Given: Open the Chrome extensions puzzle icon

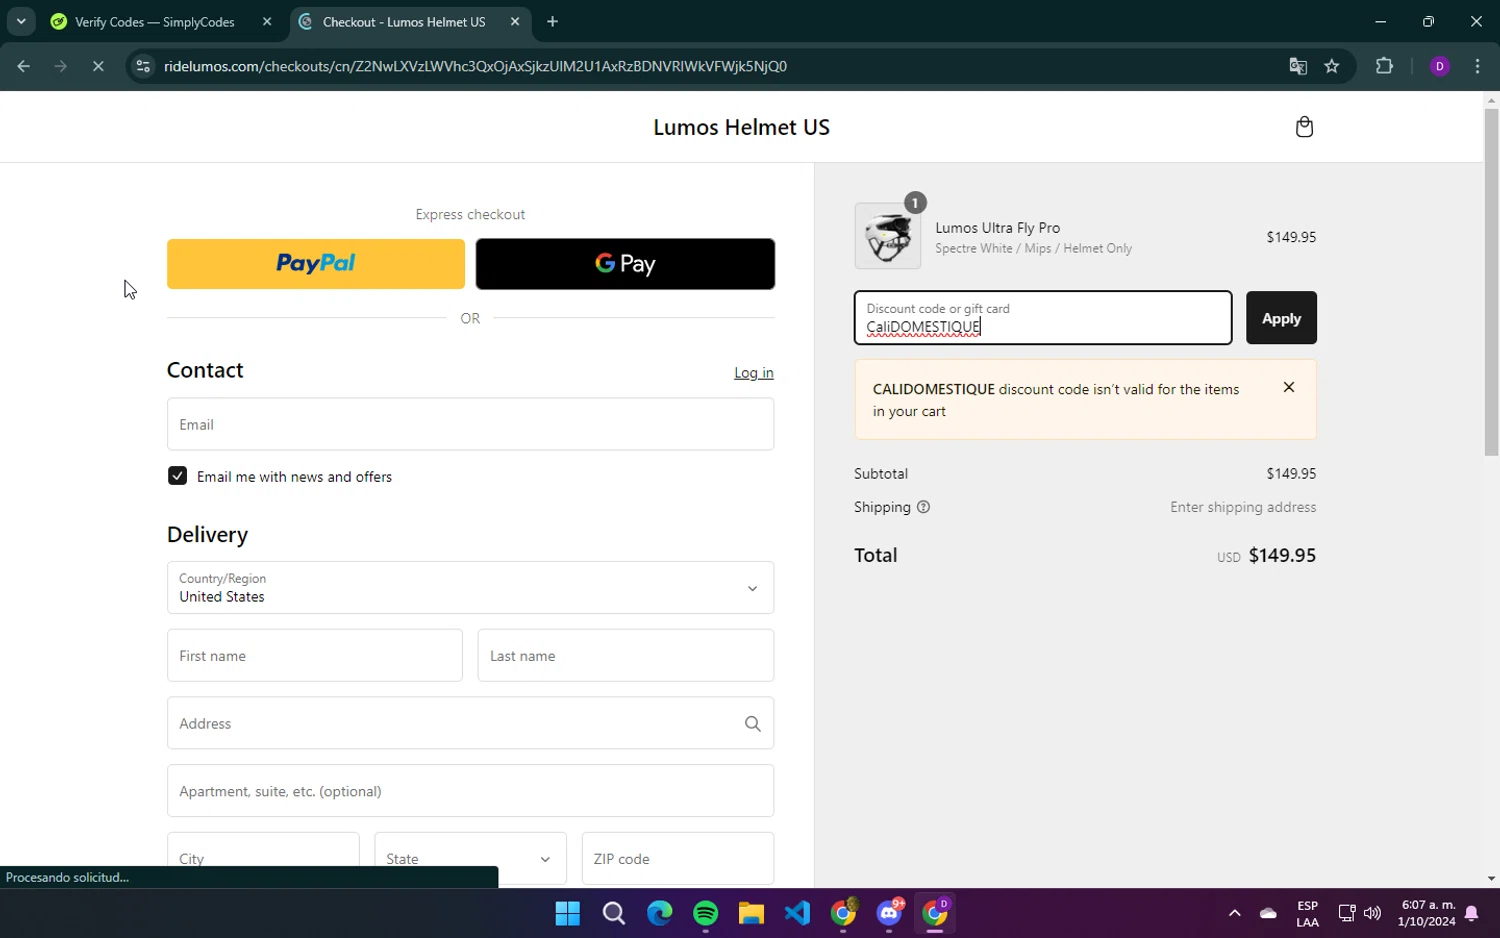Looking at the screenshot, I should pyautogui.click(x=1384, y=66).
